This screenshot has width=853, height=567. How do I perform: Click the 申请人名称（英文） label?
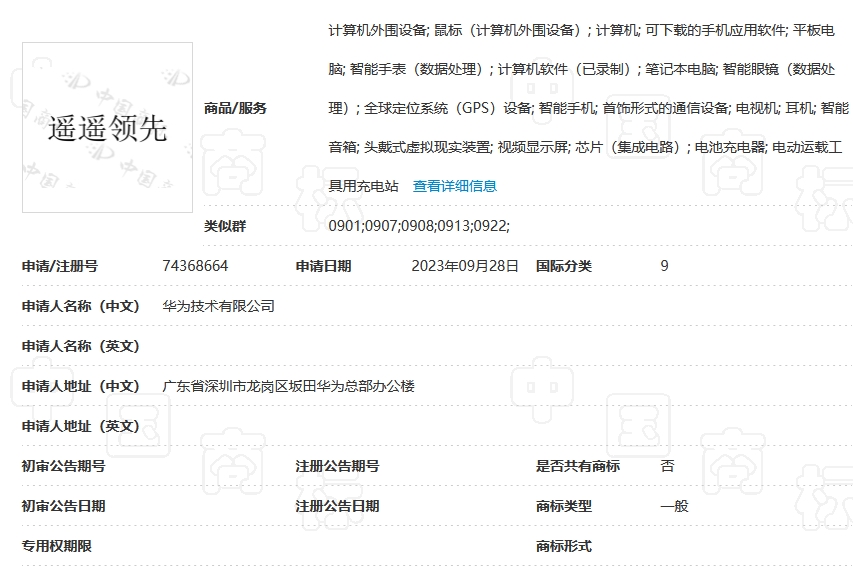pyautogui.click(x=81, y=346)
